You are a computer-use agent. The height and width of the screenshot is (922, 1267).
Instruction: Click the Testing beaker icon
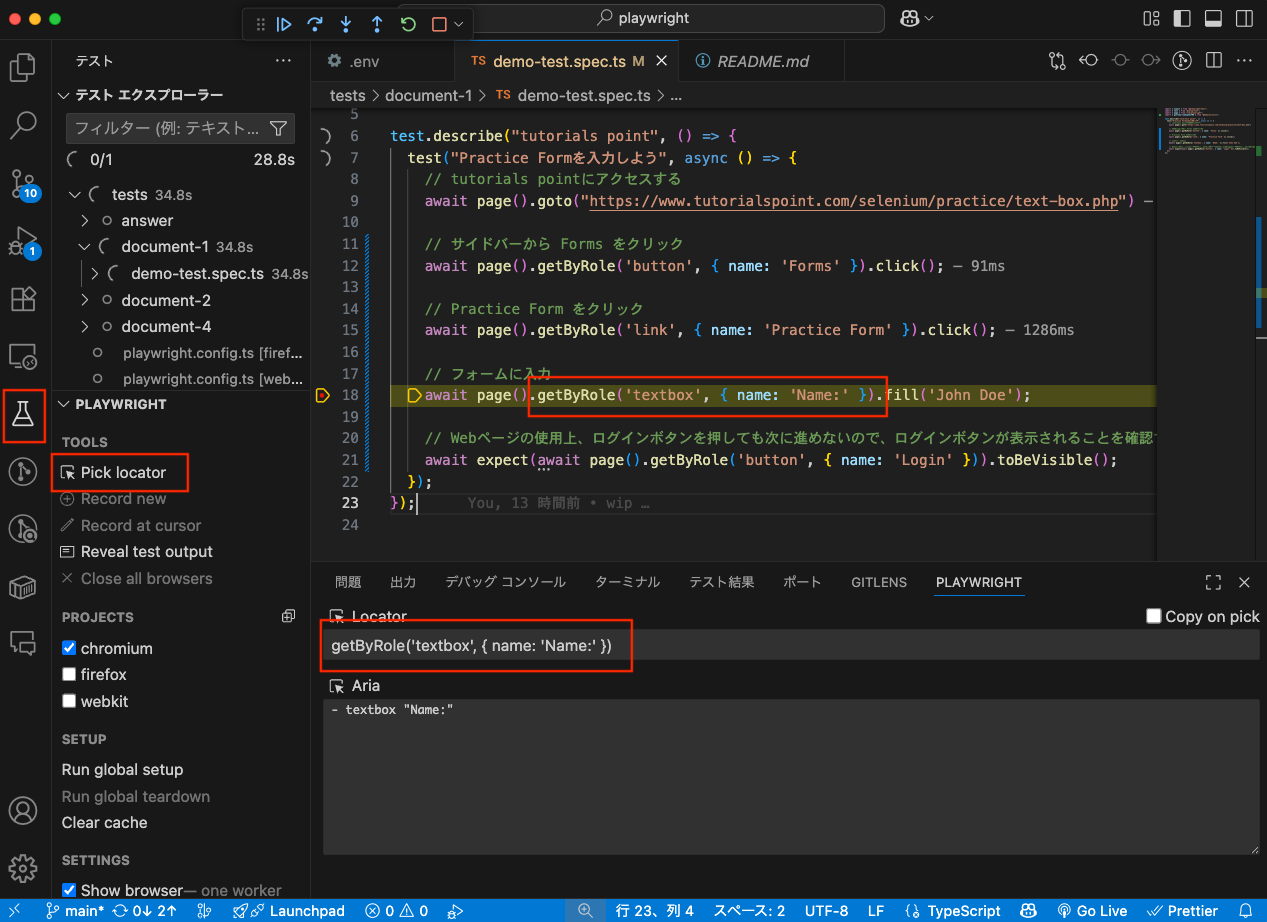[x=23, y=415]
